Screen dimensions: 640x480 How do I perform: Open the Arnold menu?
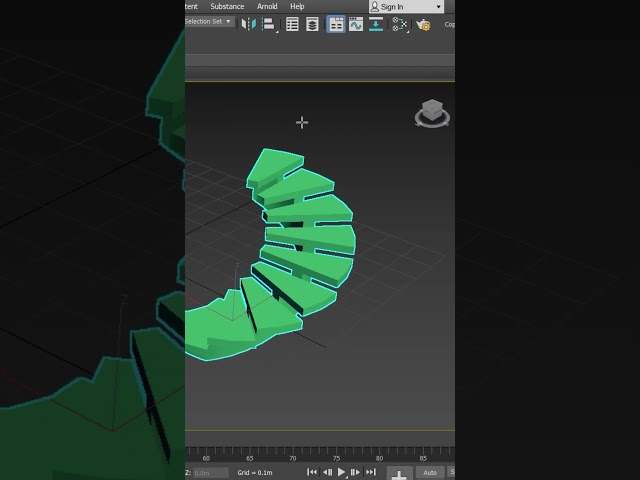pos(267,6)
